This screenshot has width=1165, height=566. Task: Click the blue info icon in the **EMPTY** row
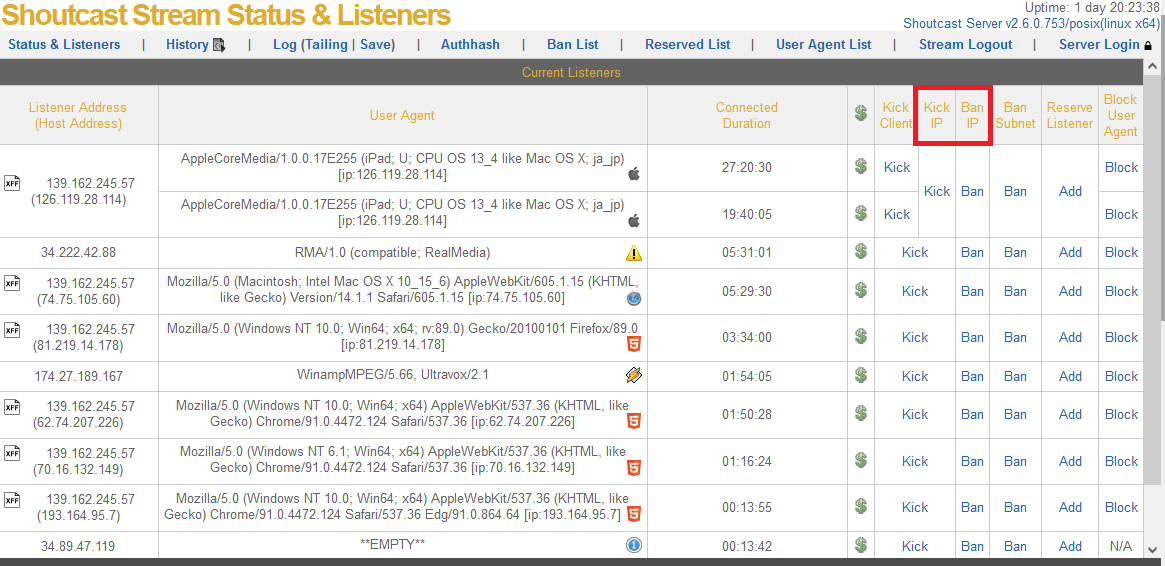click(633, 546)
